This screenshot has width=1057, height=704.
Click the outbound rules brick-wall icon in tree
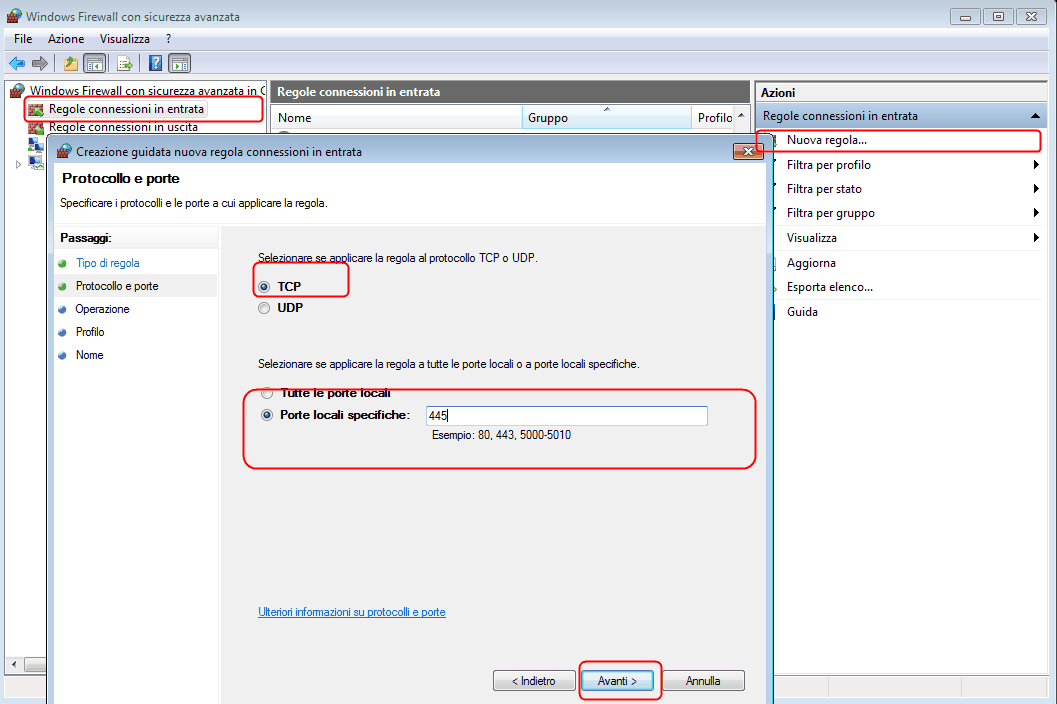(36, 127)
